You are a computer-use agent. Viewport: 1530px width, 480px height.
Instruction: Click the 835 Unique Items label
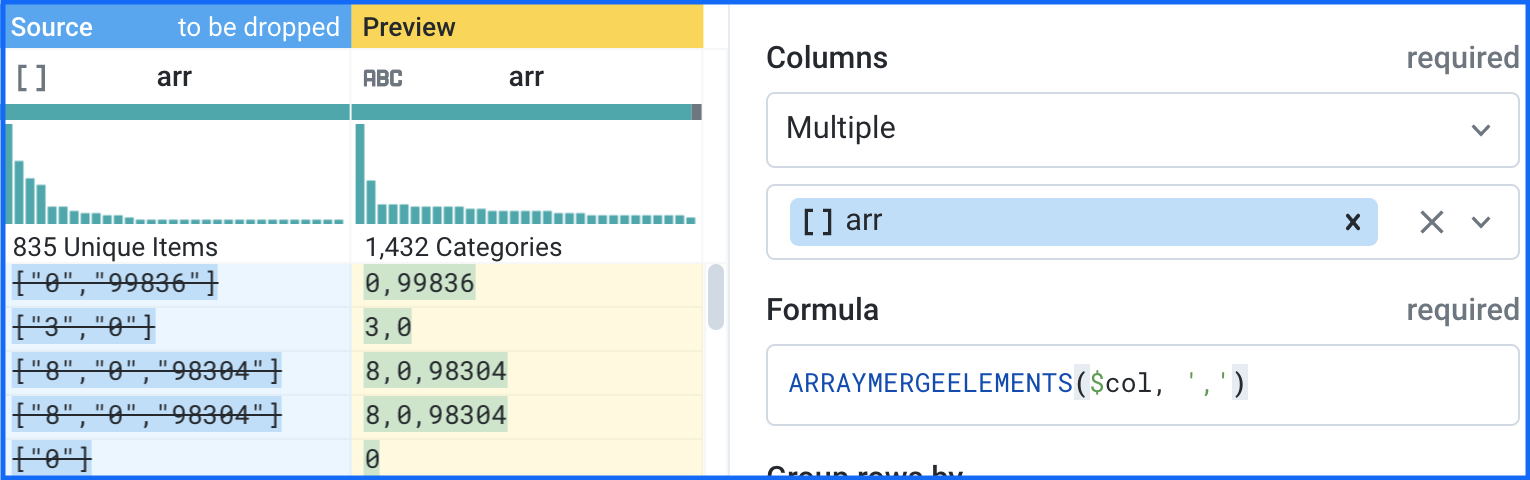pyautogui.click(x=115, y=247)
